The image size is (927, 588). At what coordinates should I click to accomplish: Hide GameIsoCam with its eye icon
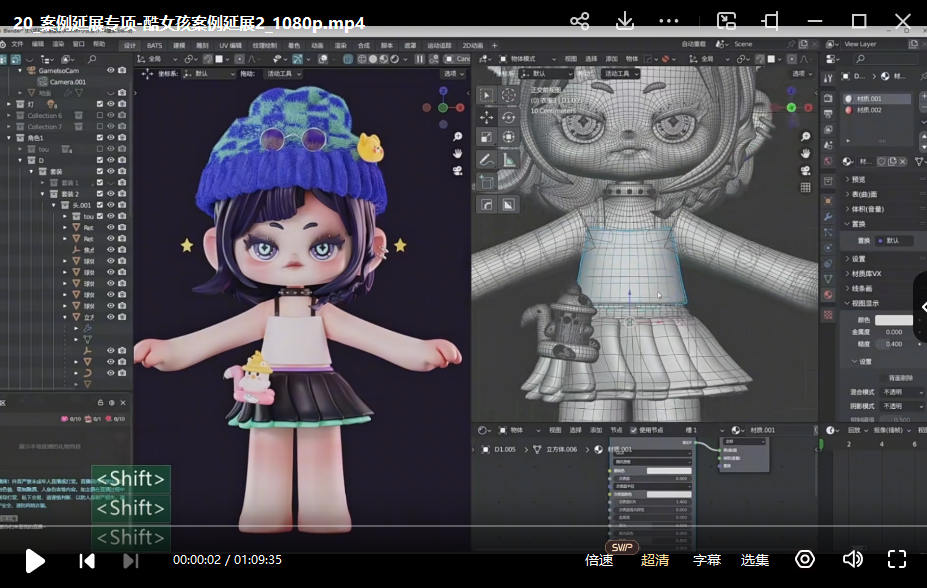coord(111,71)
